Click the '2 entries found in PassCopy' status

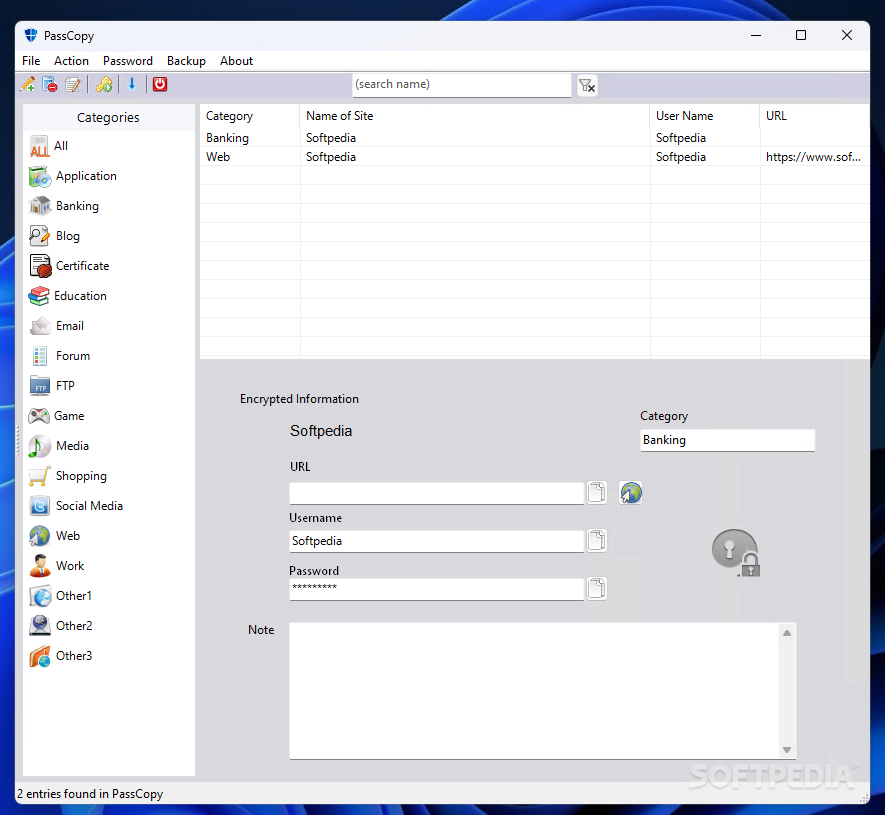point(90,794)
